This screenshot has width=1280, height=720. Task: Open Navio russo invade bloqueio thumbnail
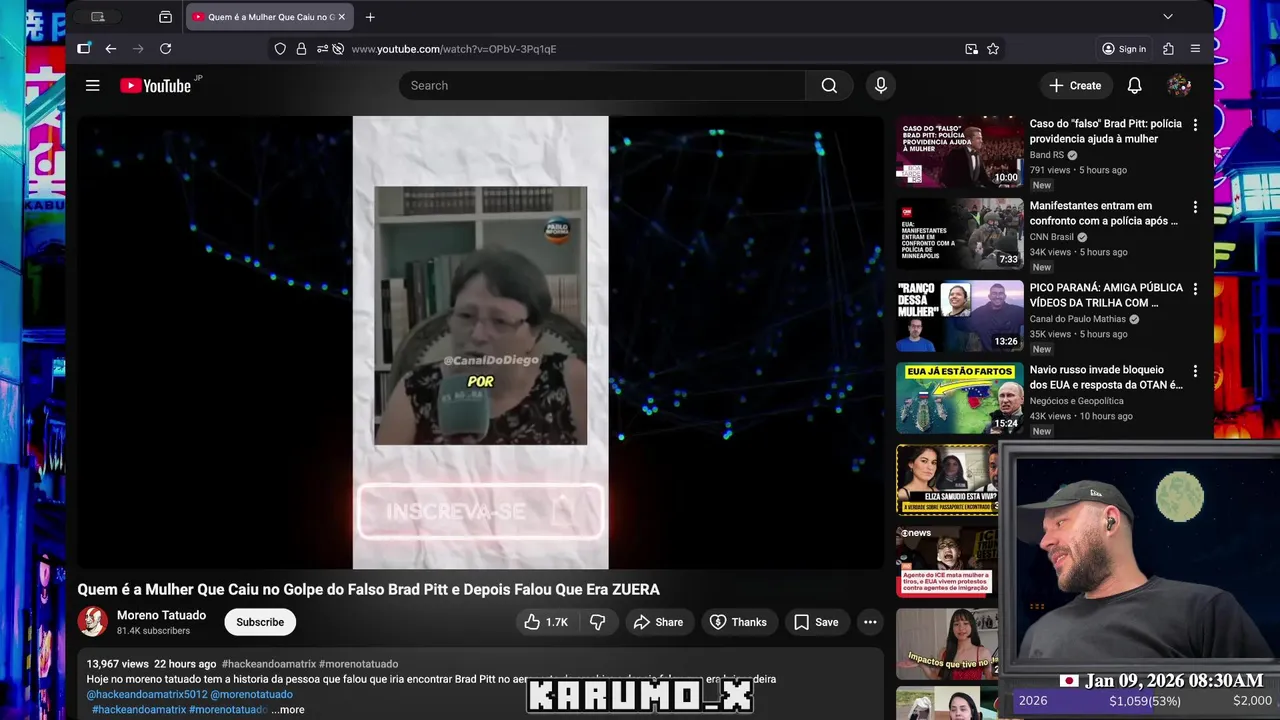point(960,398)
